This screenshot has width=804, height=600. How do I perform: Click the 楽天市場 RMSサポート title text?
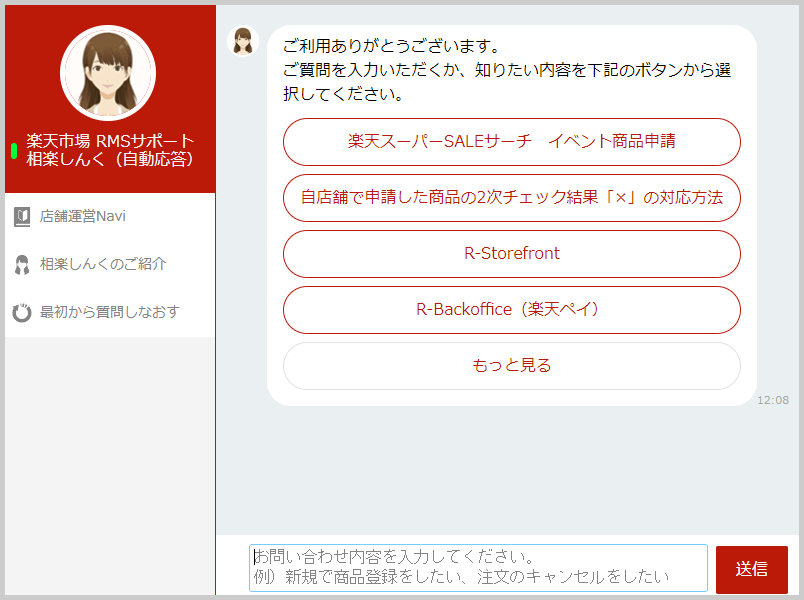(110, 141)
